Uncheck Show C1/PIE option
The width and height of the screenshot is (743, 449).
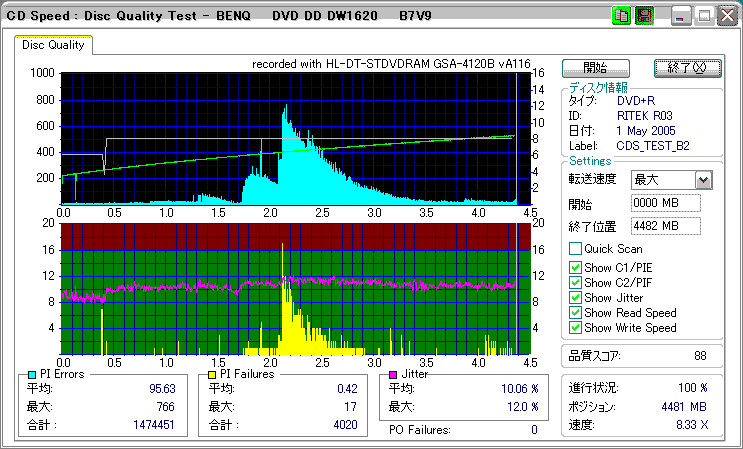(x=575, y=267)
